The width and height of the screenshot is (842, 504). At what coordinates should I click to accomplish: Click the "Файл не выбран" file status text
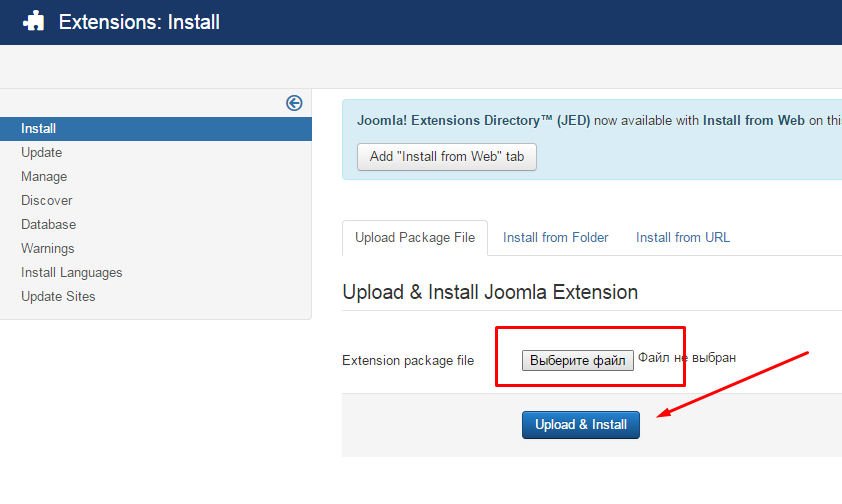687,358
